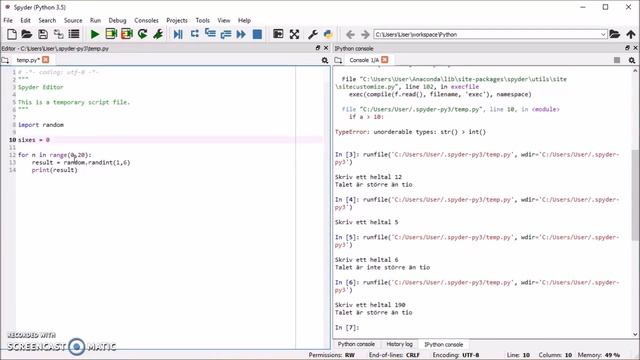Go back to previous working directory
Viewport: 640px width, 360px height.
tap(350, 34)
